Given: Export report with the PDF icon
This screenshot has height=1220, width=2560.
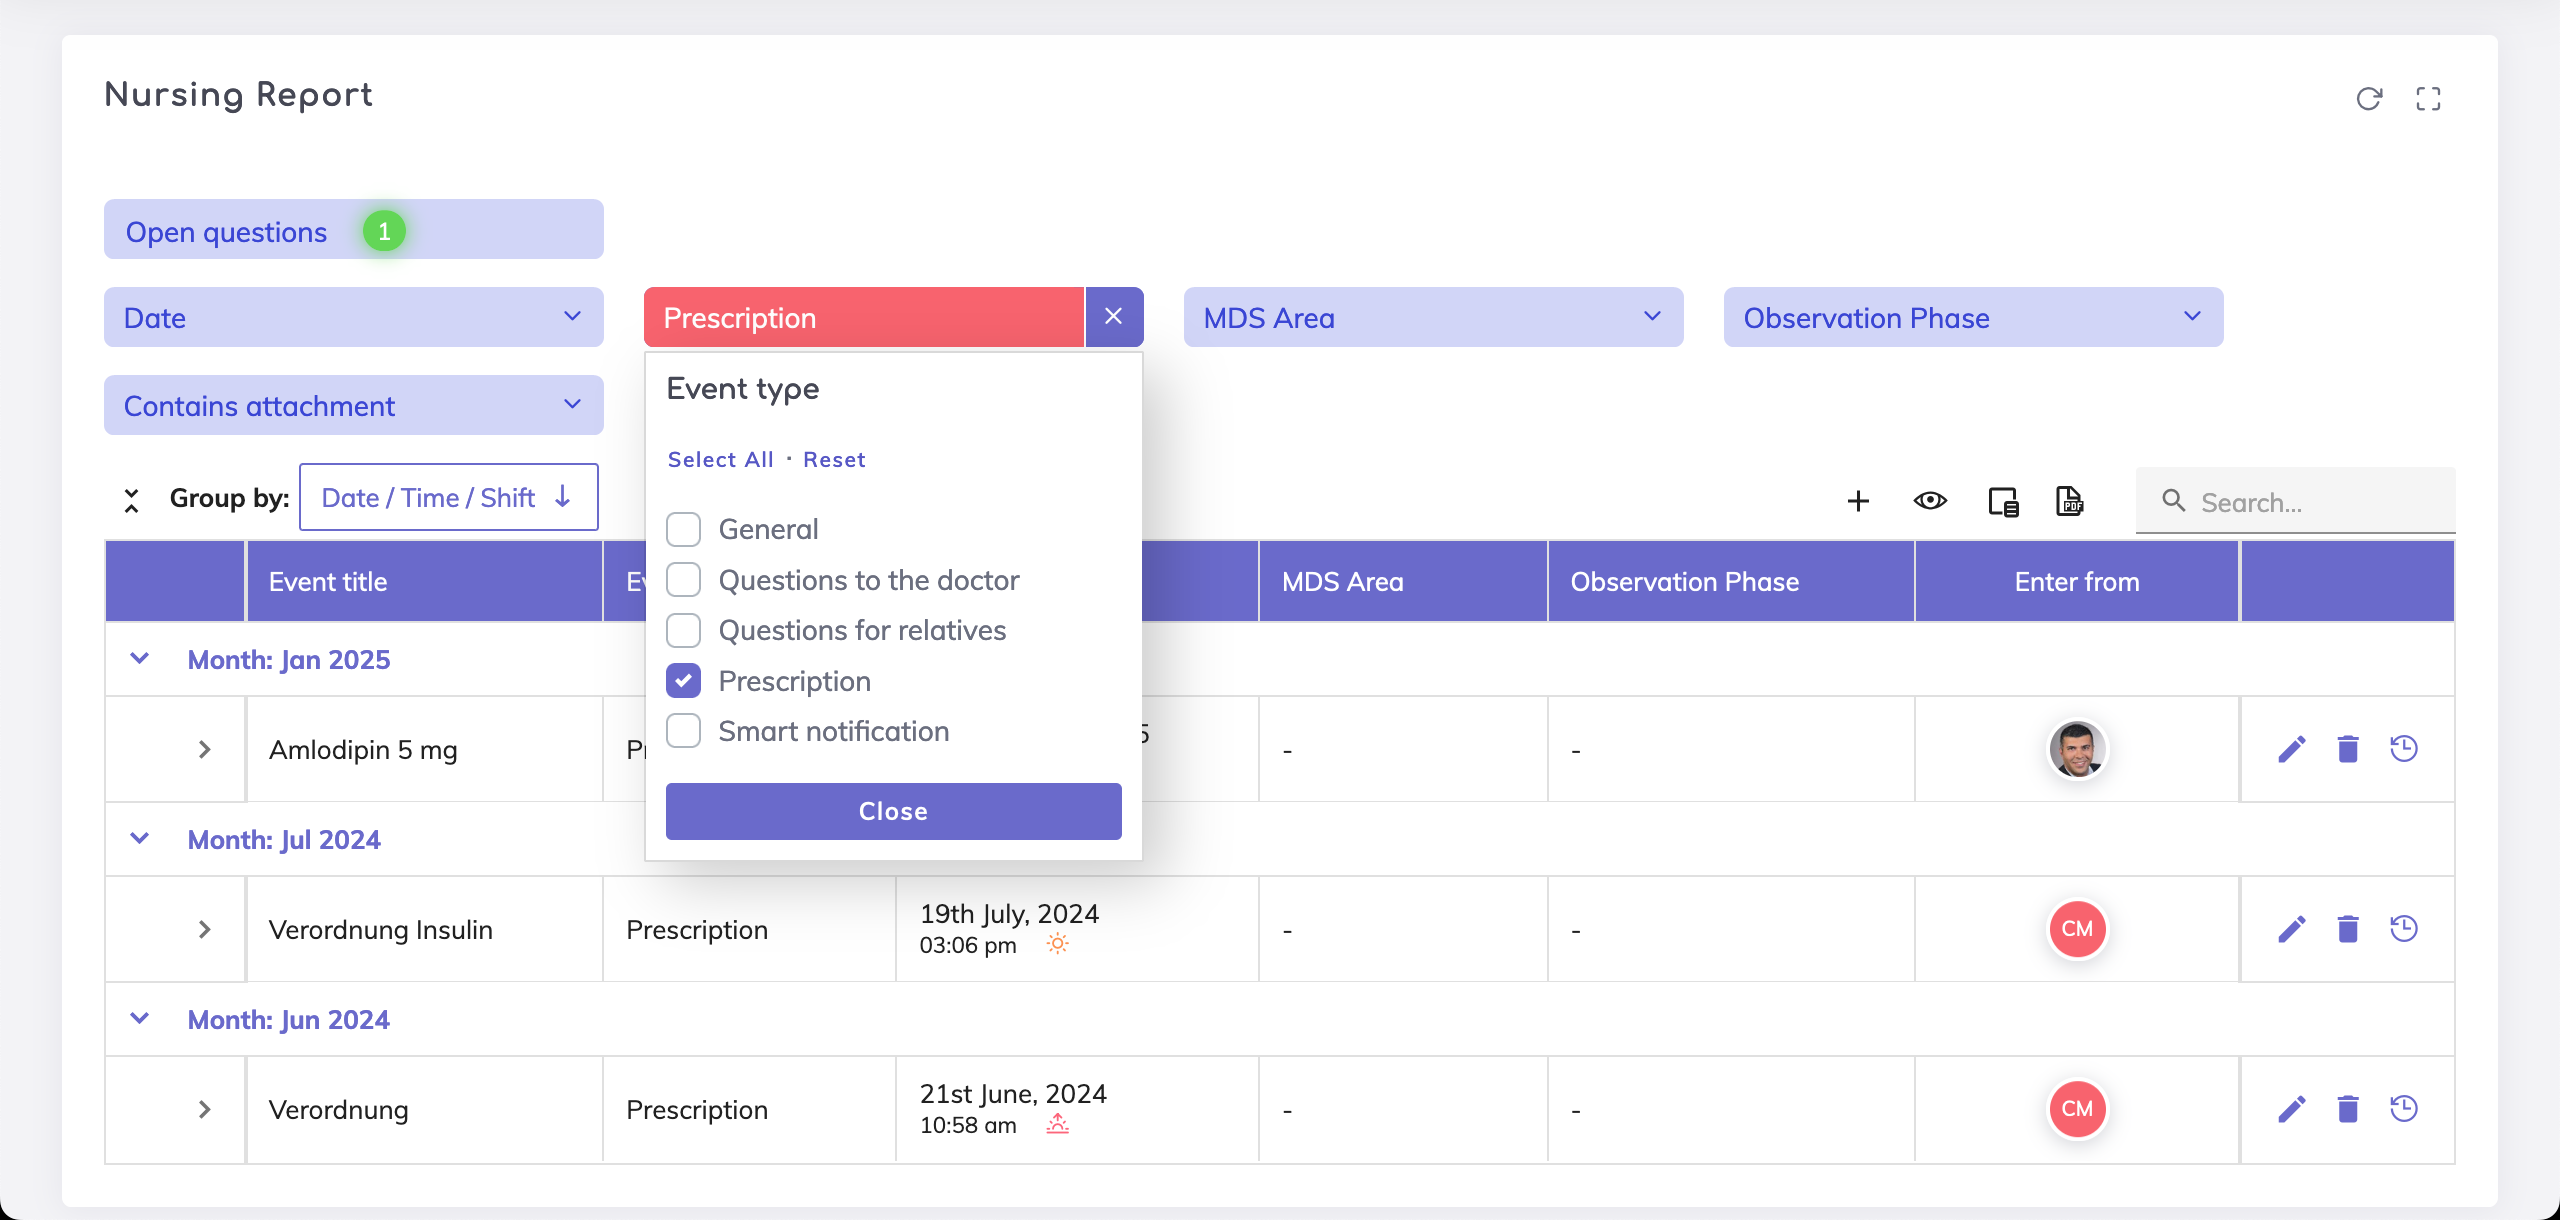Looking at the screenshot, I should 2069,501.
